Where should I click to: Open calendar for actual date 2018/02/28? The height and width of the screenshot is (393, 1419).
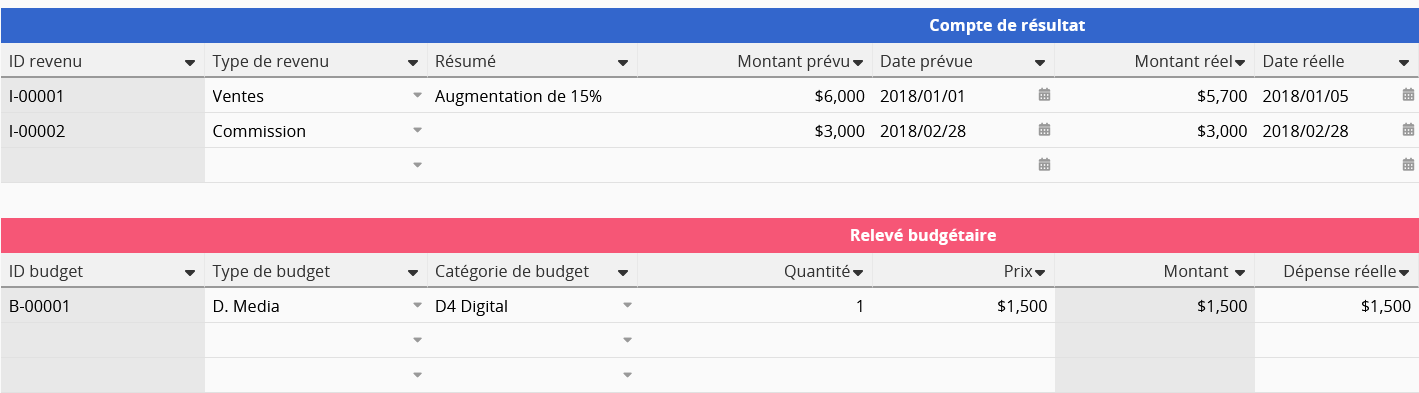[1408, 130]
